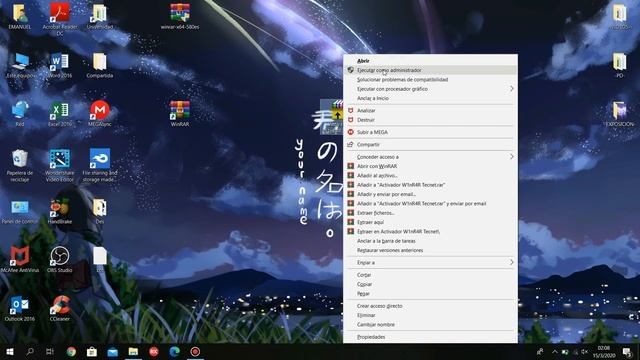Open the EMANUEL user folder icon
The height and width of the screenshot is (360, 640).
pos(19,16)
